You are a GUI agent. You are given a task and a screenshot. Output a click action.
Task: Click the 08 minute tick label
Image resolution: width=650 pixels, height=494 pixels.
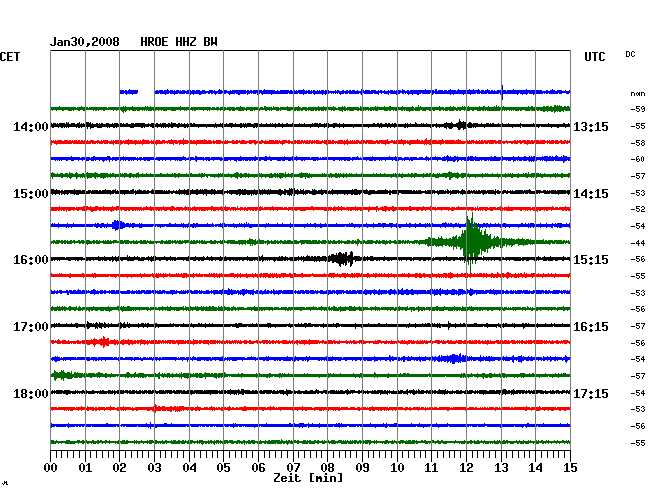(327, 468)
